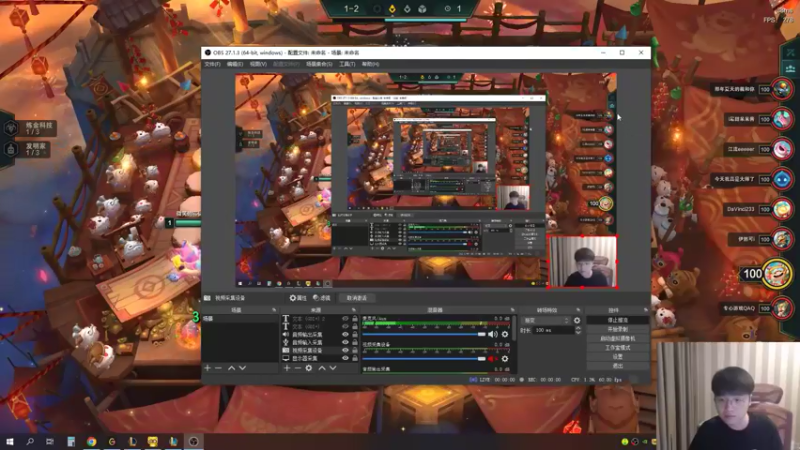Open the 视图(V) menu in OBS
800x450 pixels.
258,64
